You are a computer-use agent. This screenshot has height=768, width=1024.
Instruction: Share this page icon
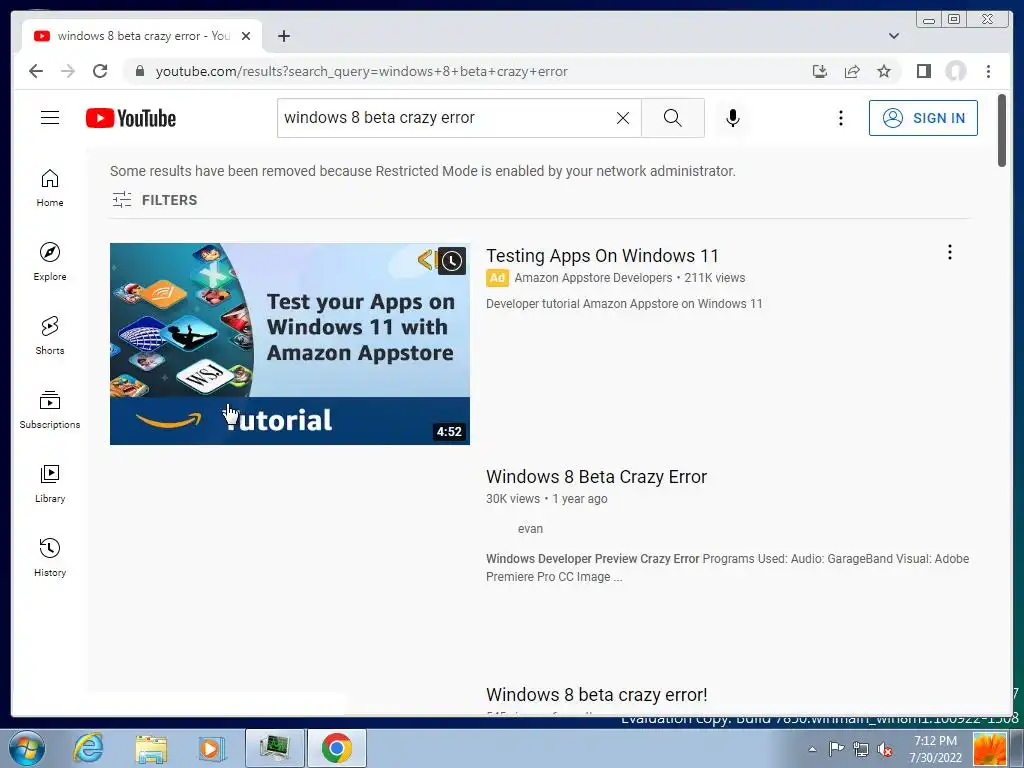[852, 71]
